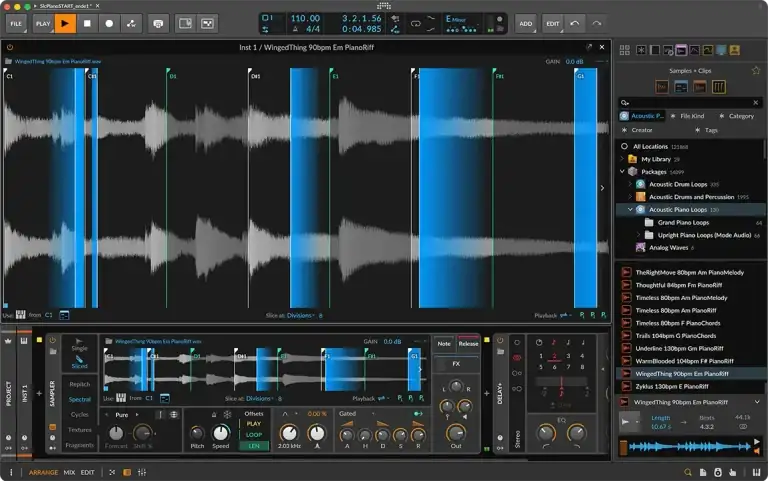Select Analog Waves package
The width and height of the screenshot is (768, 481).
coord(668,247)
